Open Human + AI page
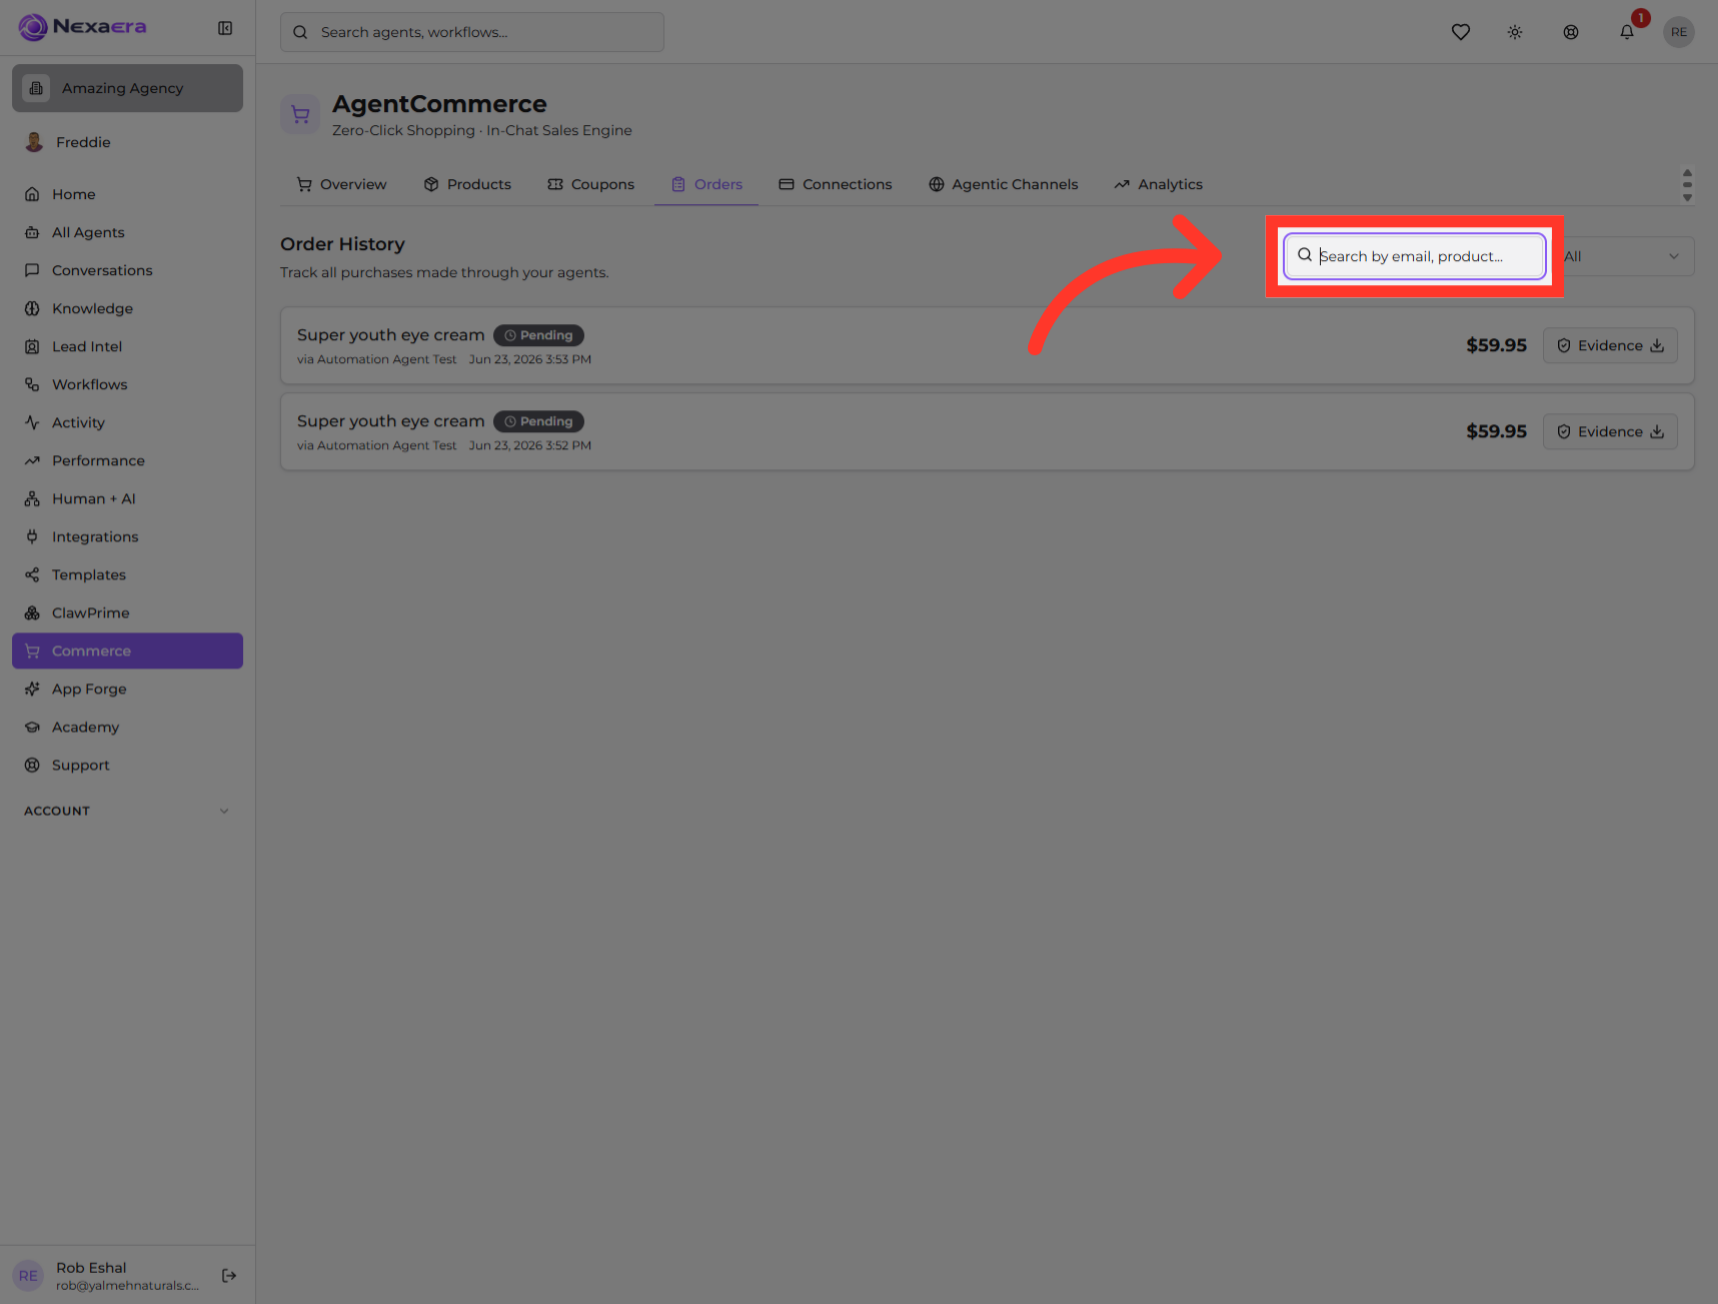This screenshot has height=1304, width=1718. tap(127, 498)
